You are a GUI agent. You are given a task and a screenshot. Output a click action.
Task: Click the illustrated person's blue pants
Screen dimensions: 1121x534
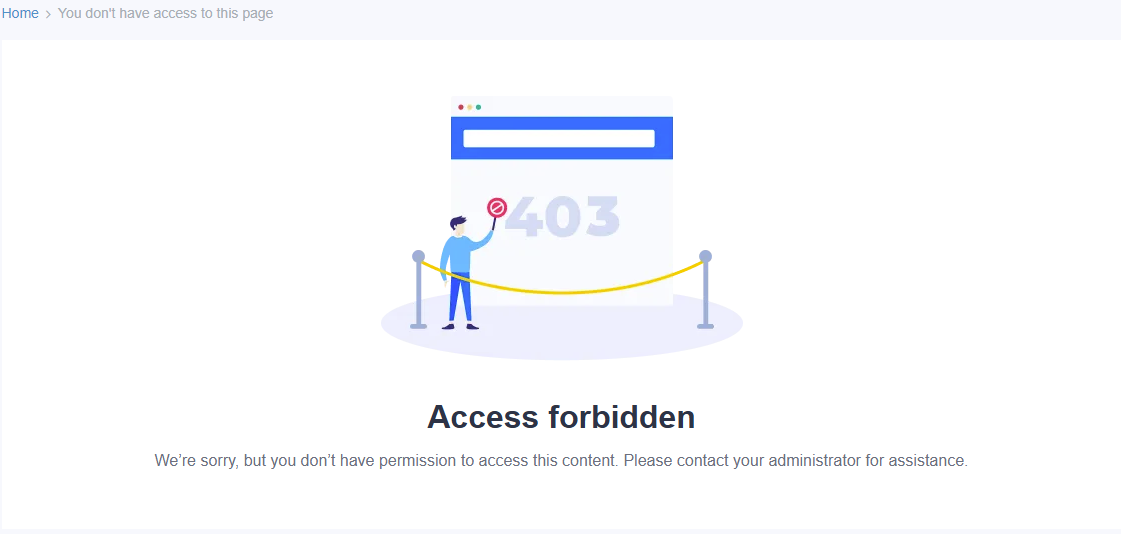coord(460,298)
